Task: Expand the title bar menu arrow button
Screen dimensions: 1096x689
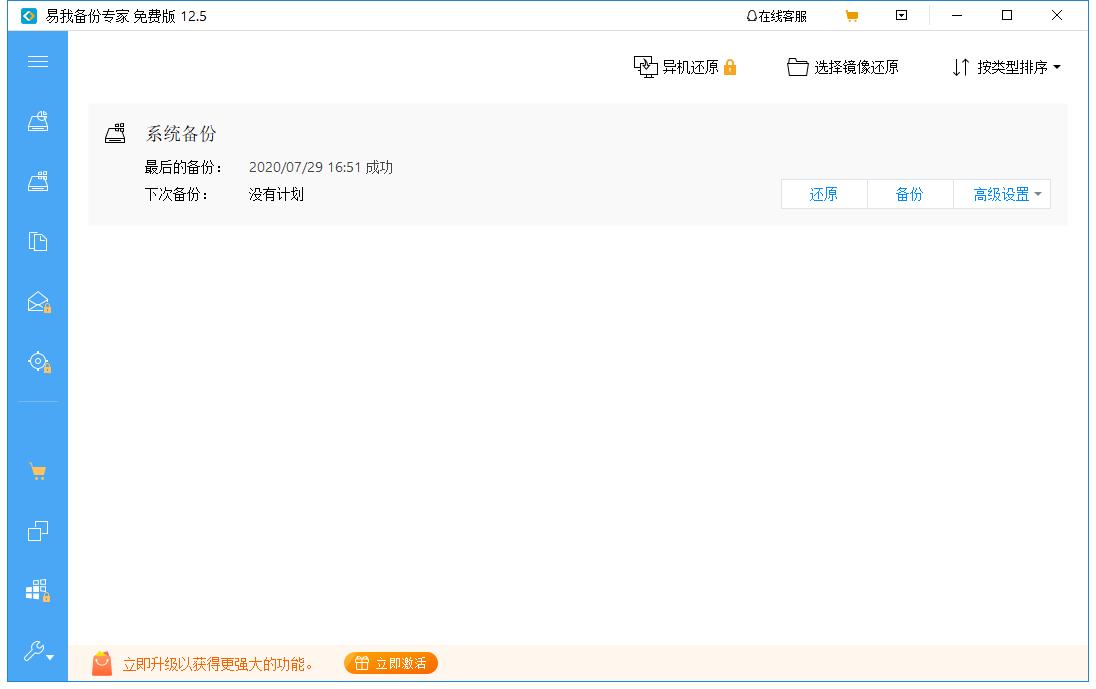Action: tap(901, 16)
